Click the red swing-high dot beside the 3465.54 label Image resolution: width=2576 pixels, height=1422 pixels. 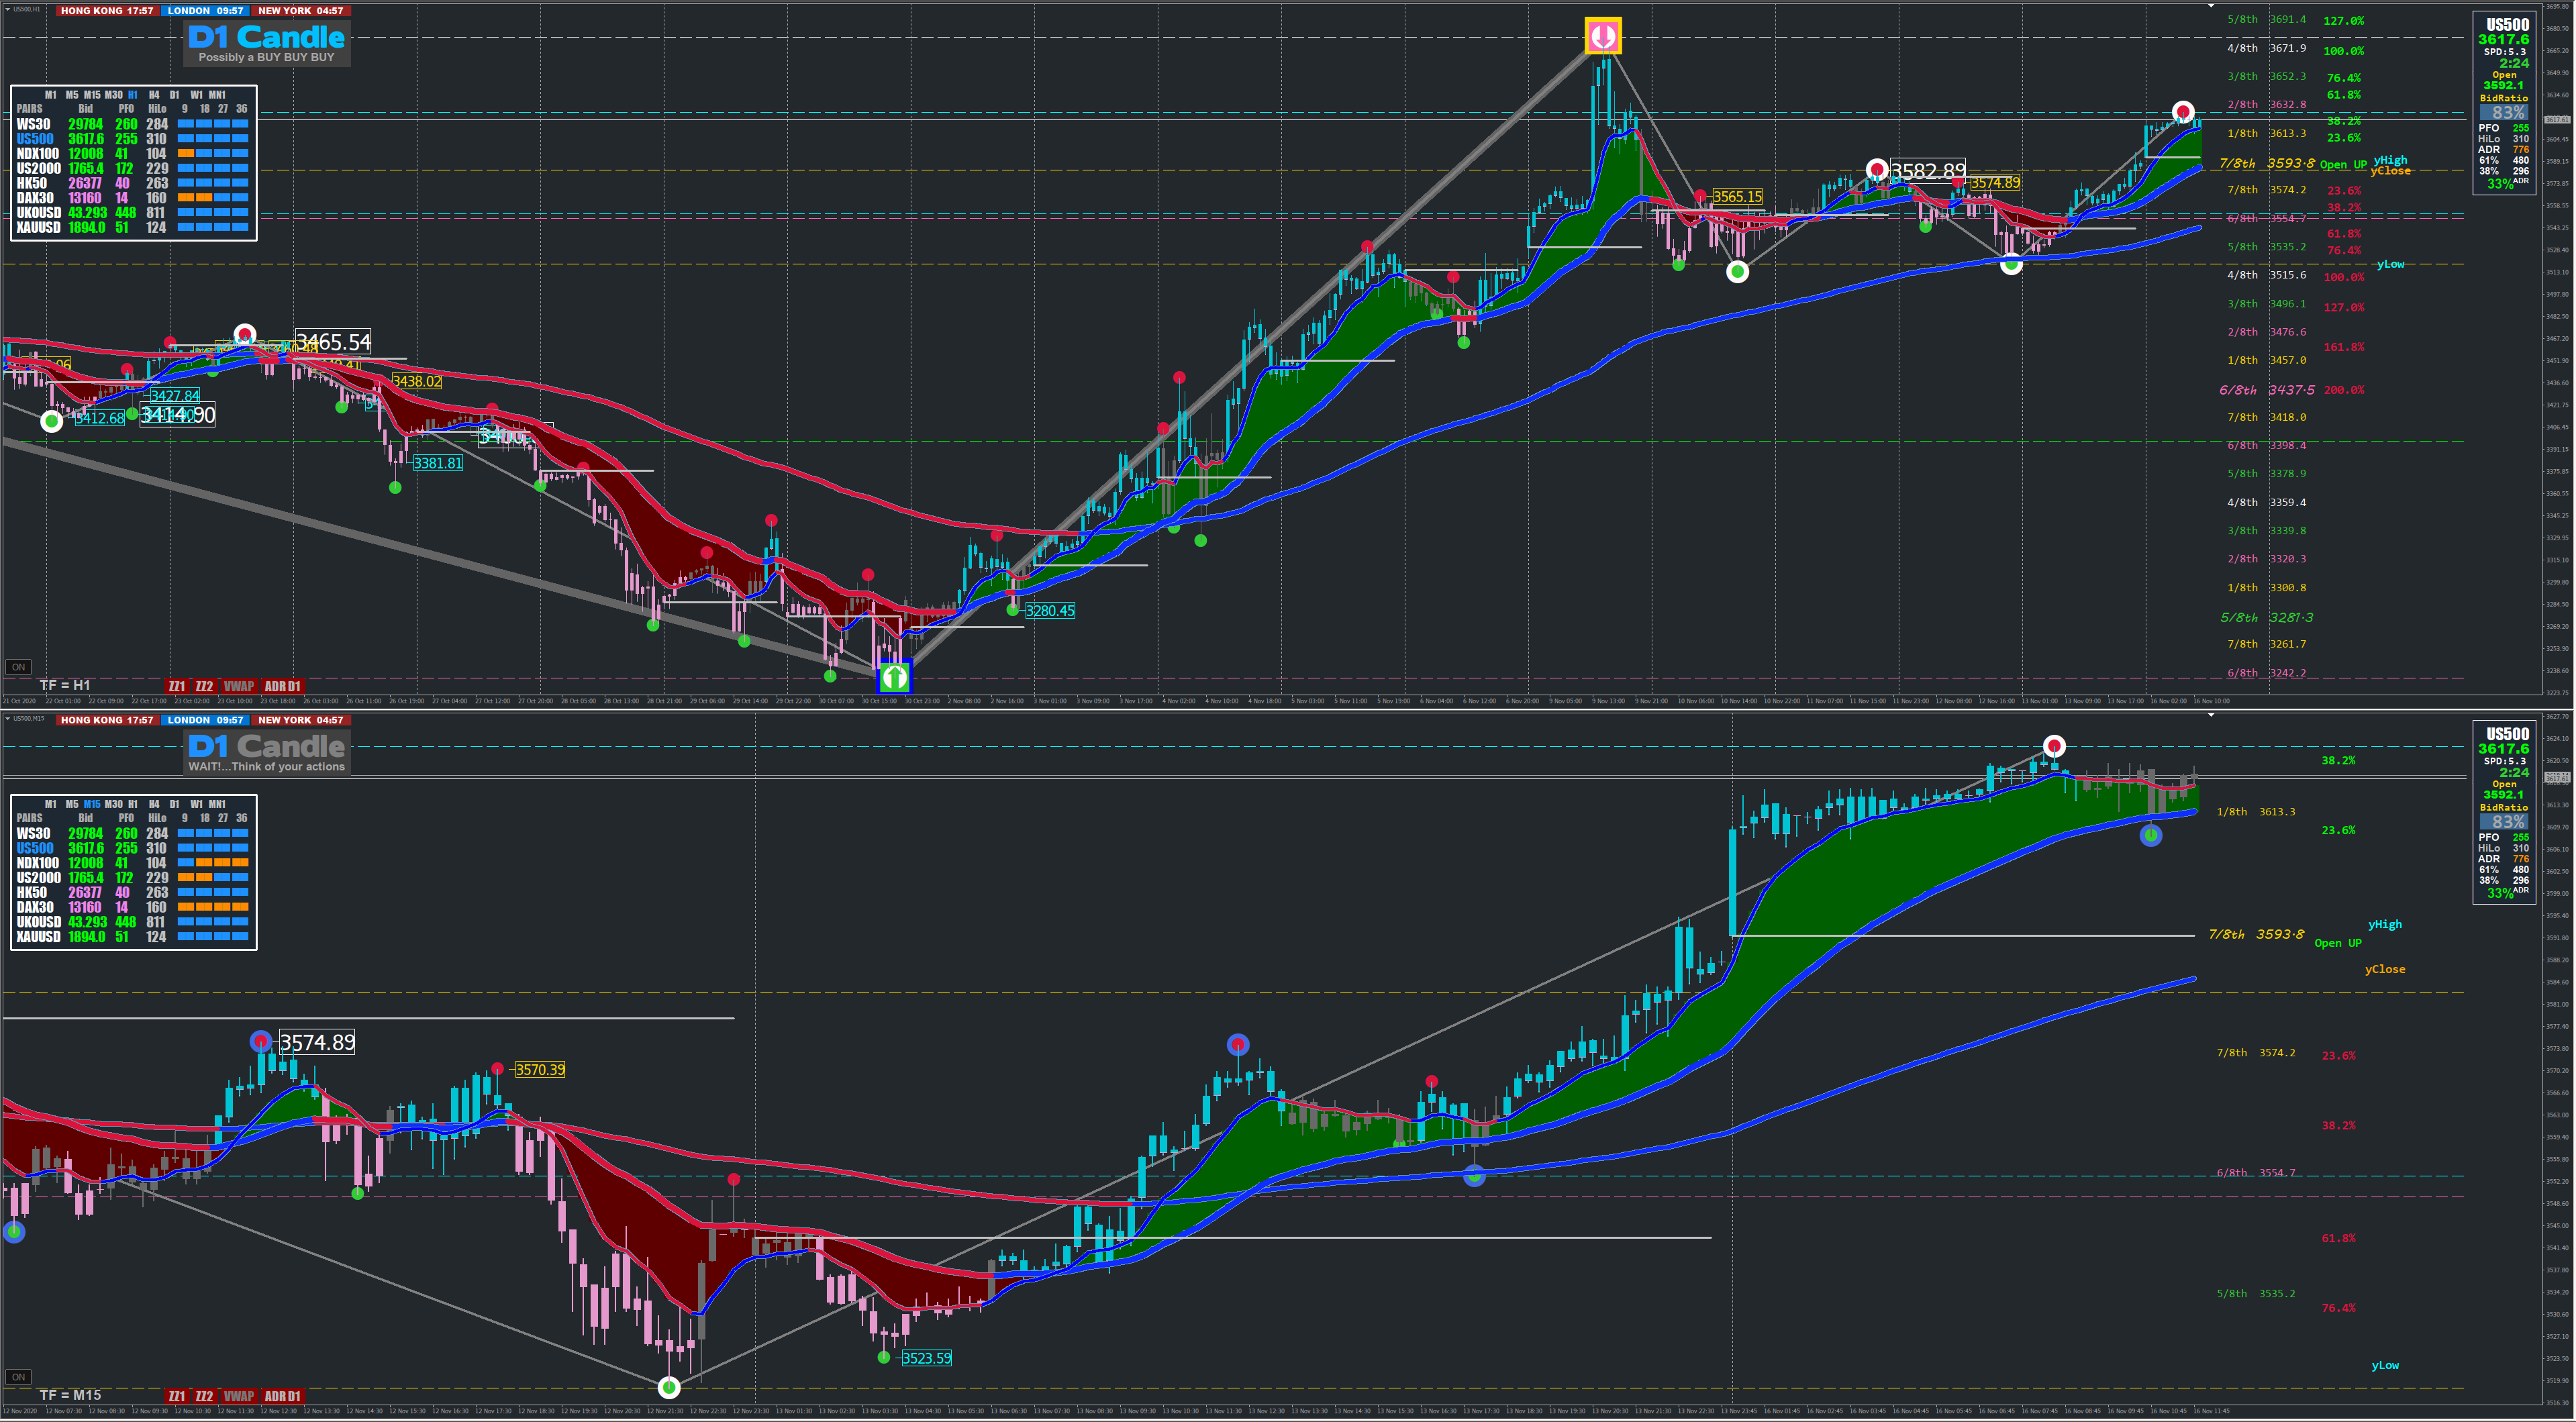tap(245, 335)
